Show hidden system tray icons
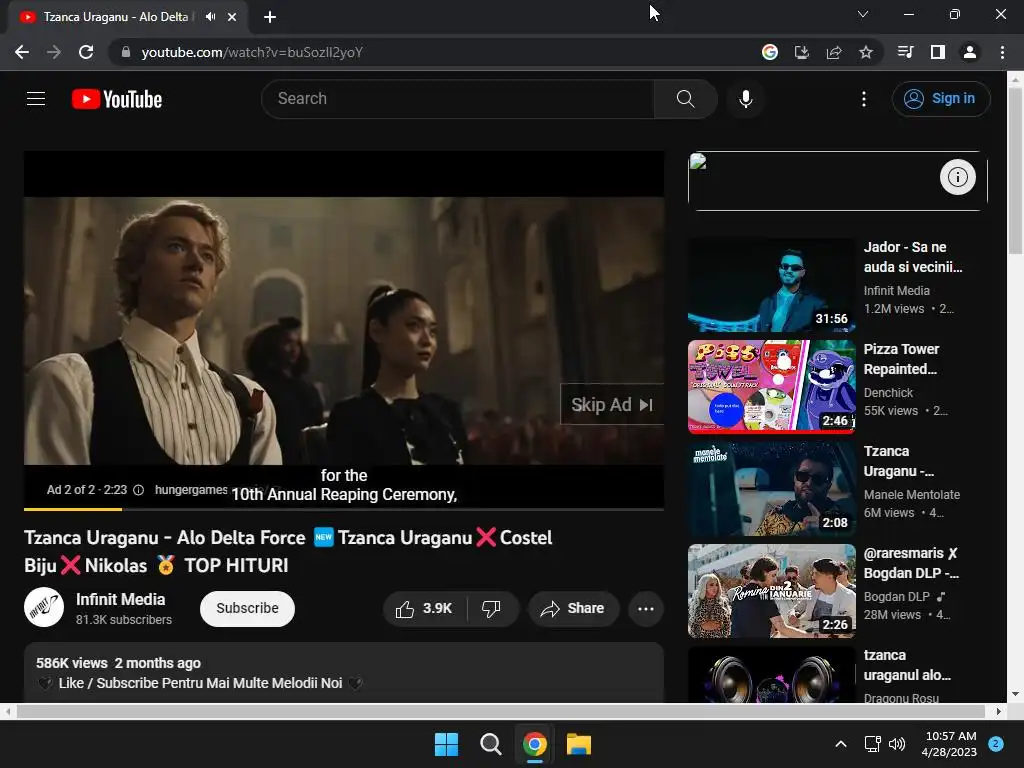 tap(840, 744)
